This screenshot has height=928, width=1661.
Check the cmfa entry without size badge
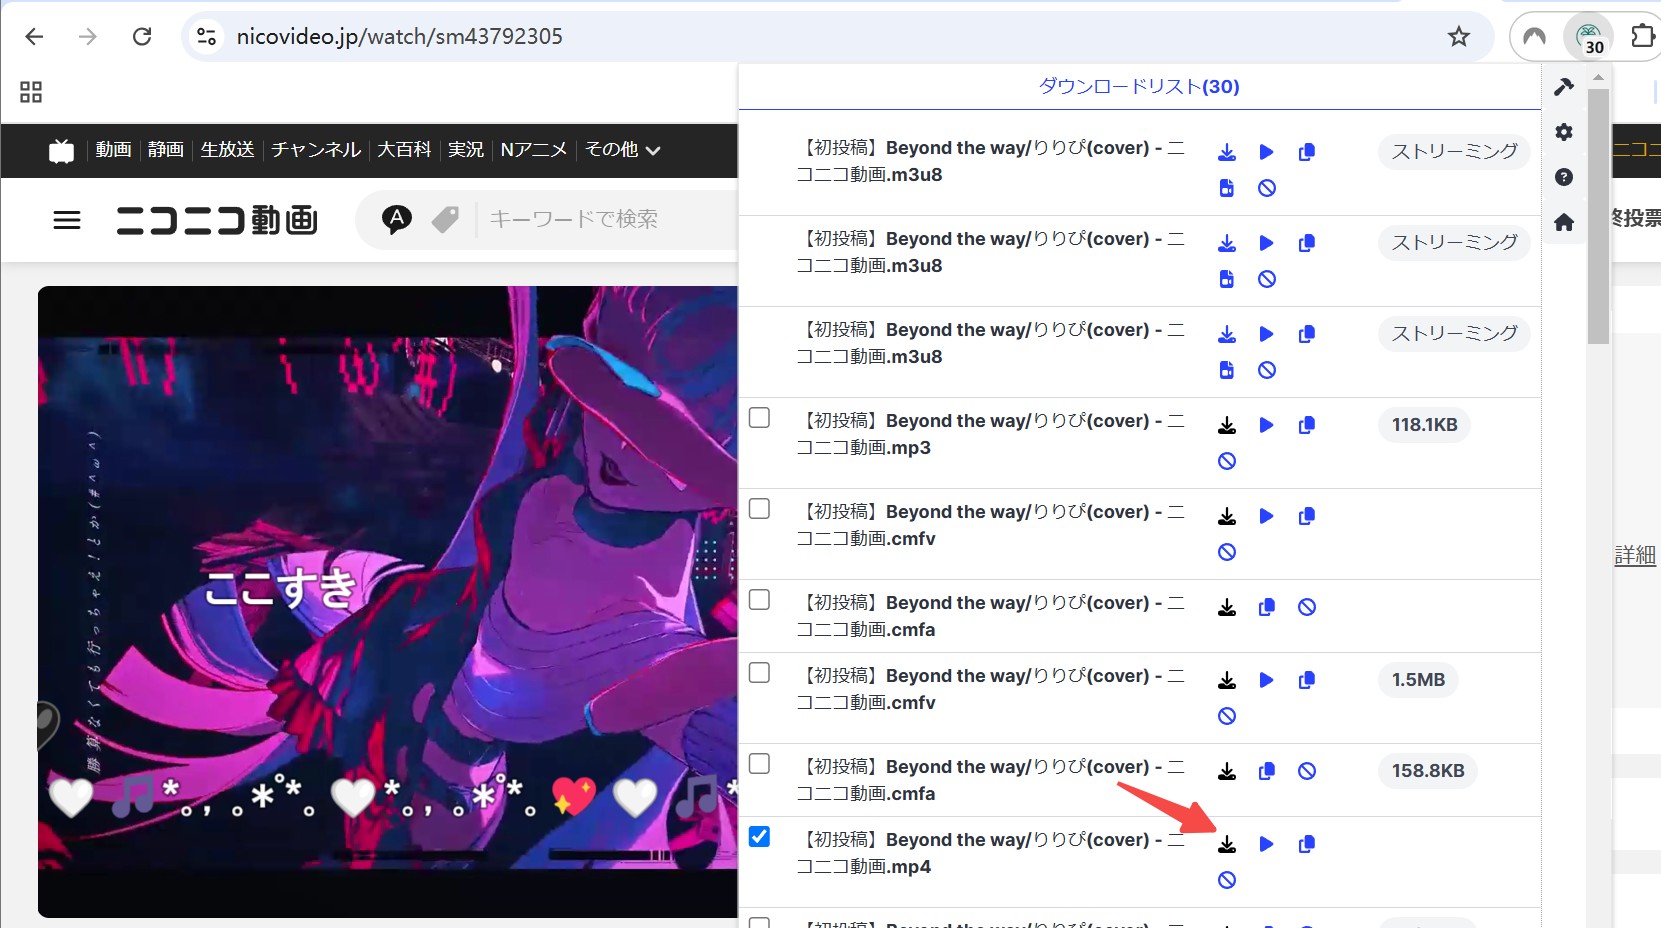coord(760,599)
